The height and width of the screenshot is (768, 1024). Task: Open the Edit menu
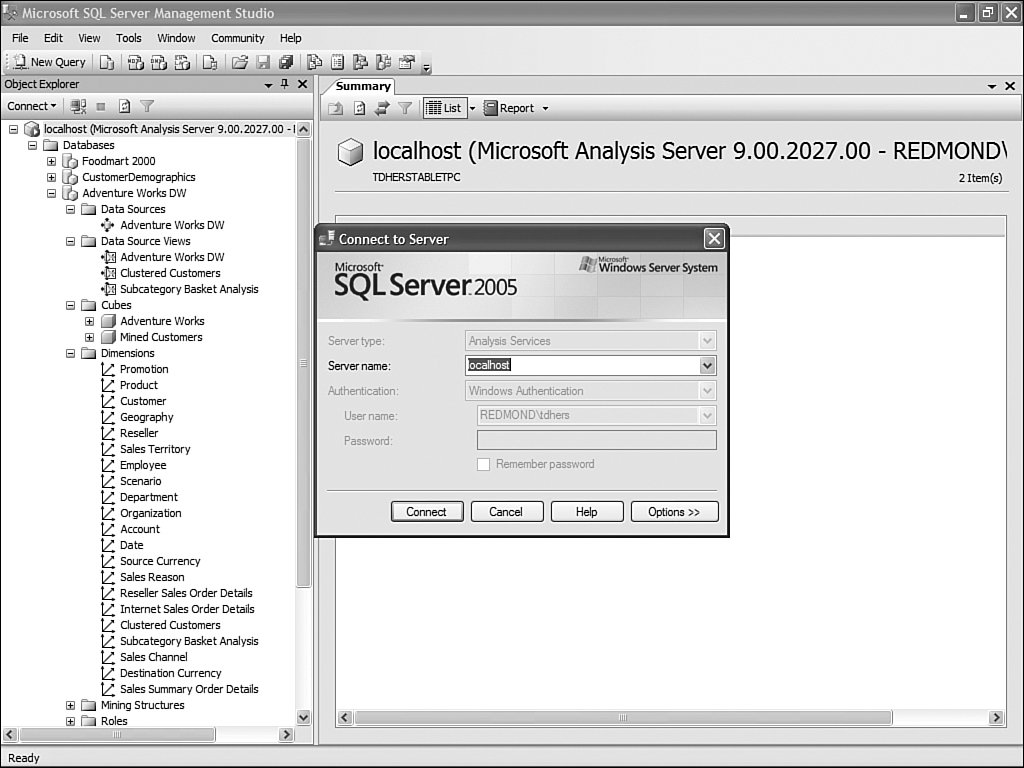point(53,38)
